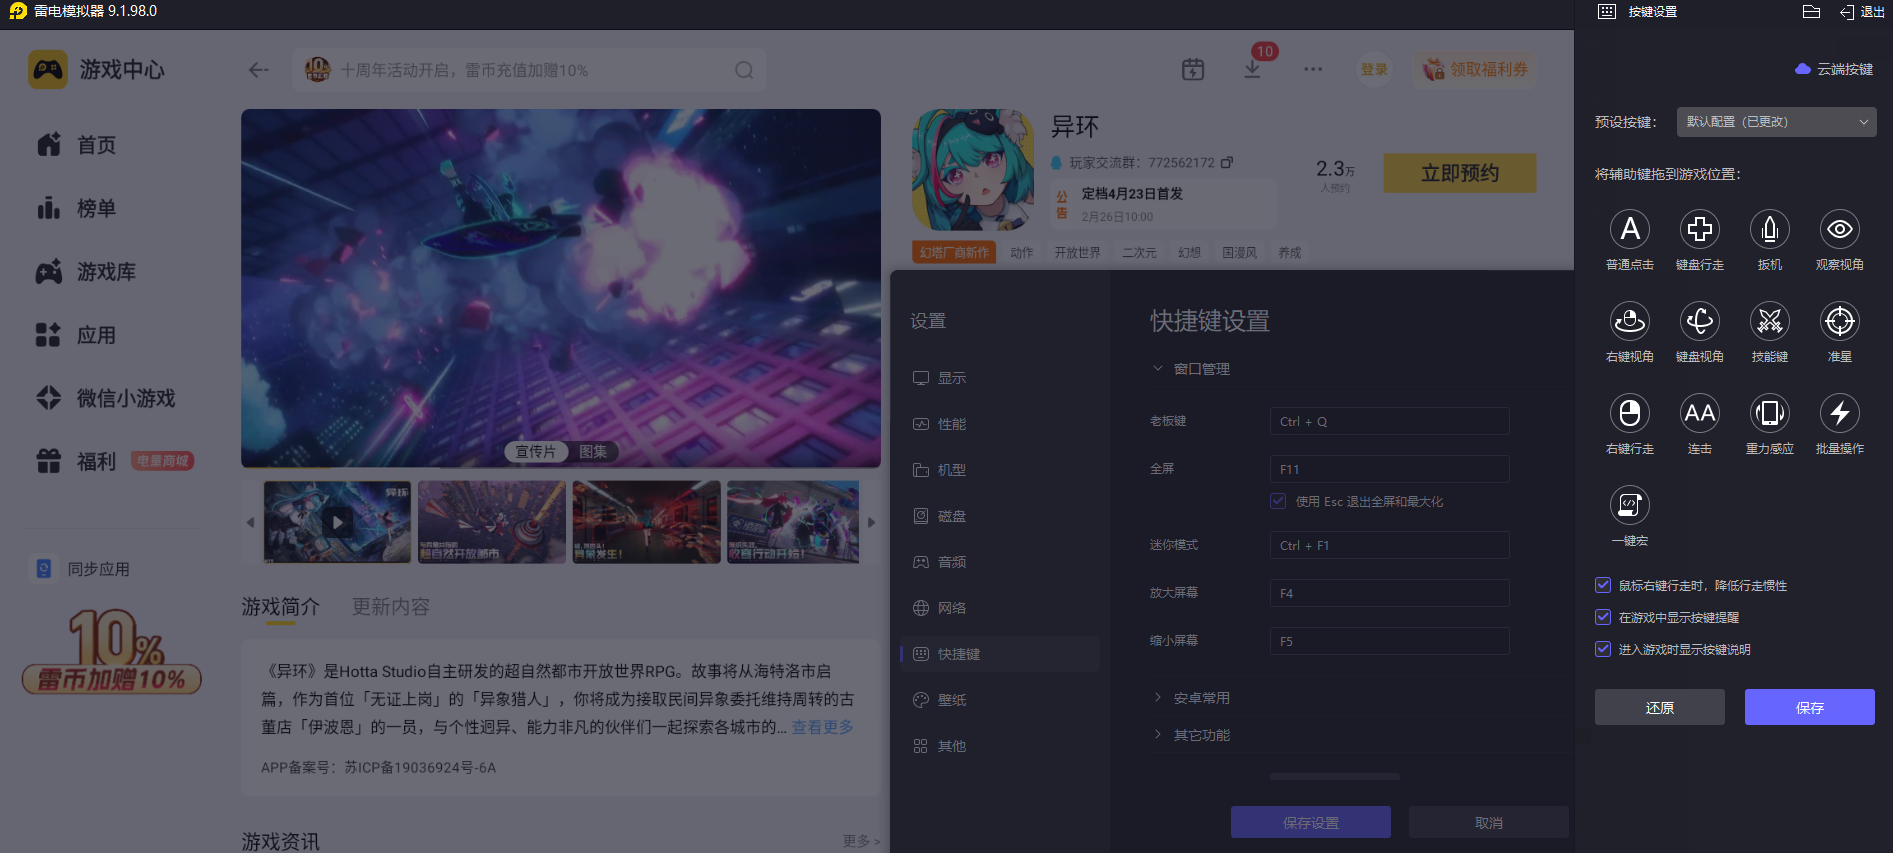
Task: Click the 登录 login button
Action: (x=1374, y=69)
